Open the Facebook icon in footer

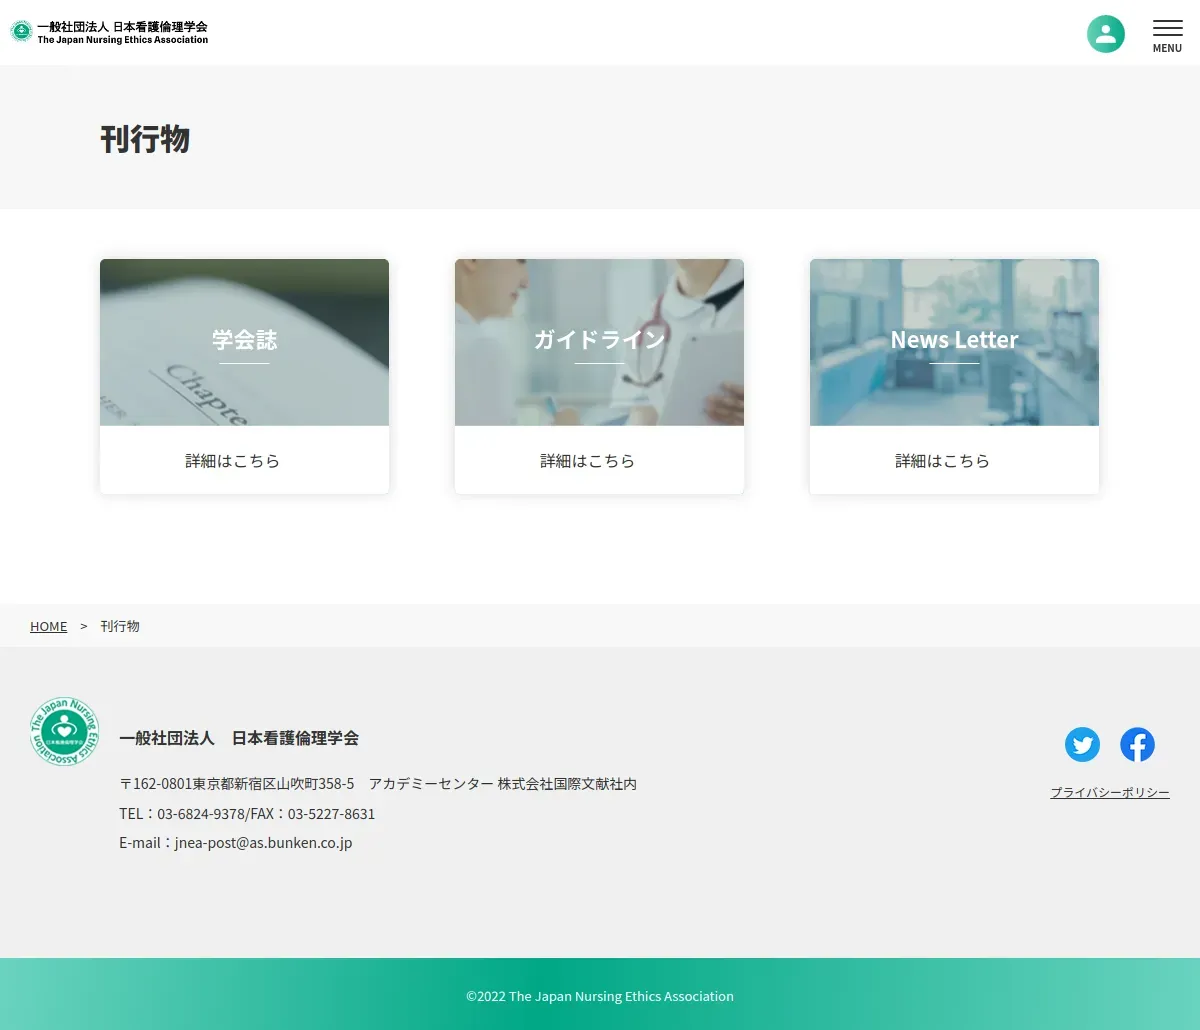[x=1137, y=744]
